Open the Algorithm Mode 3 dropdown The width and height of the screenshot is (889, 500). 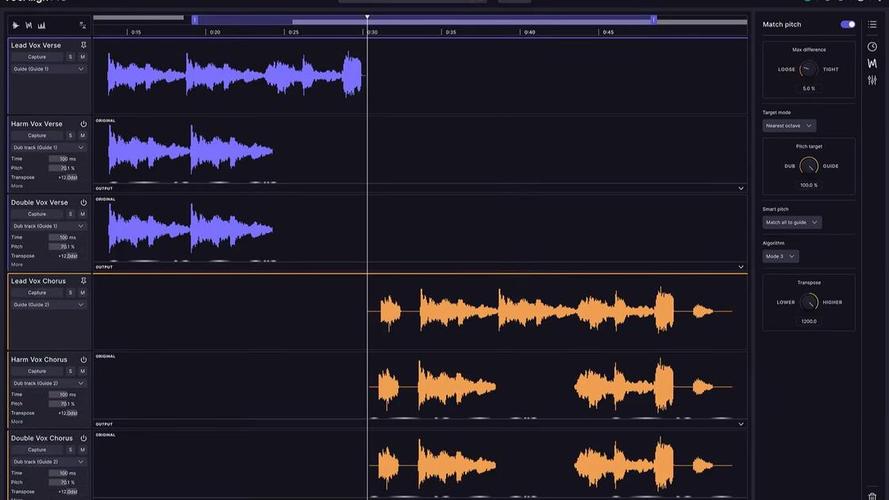[781, 256]
